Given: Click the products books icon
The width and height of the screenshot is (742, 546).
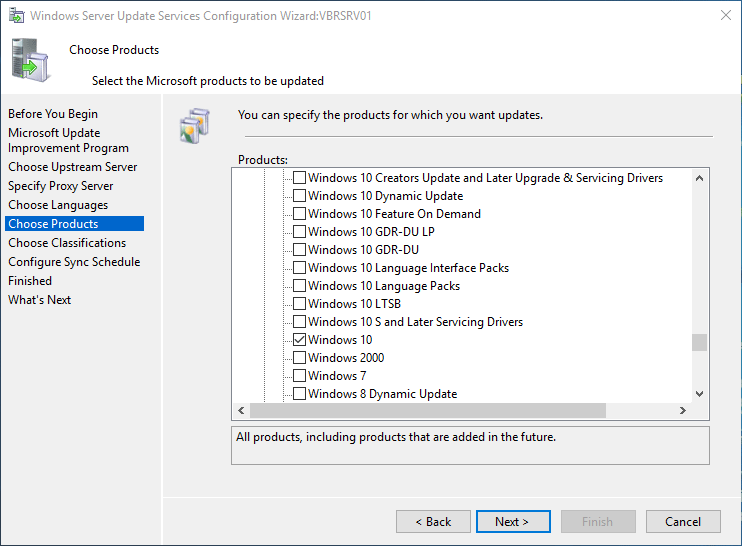Looking at the screenshot, I should [x=193, y=124].
